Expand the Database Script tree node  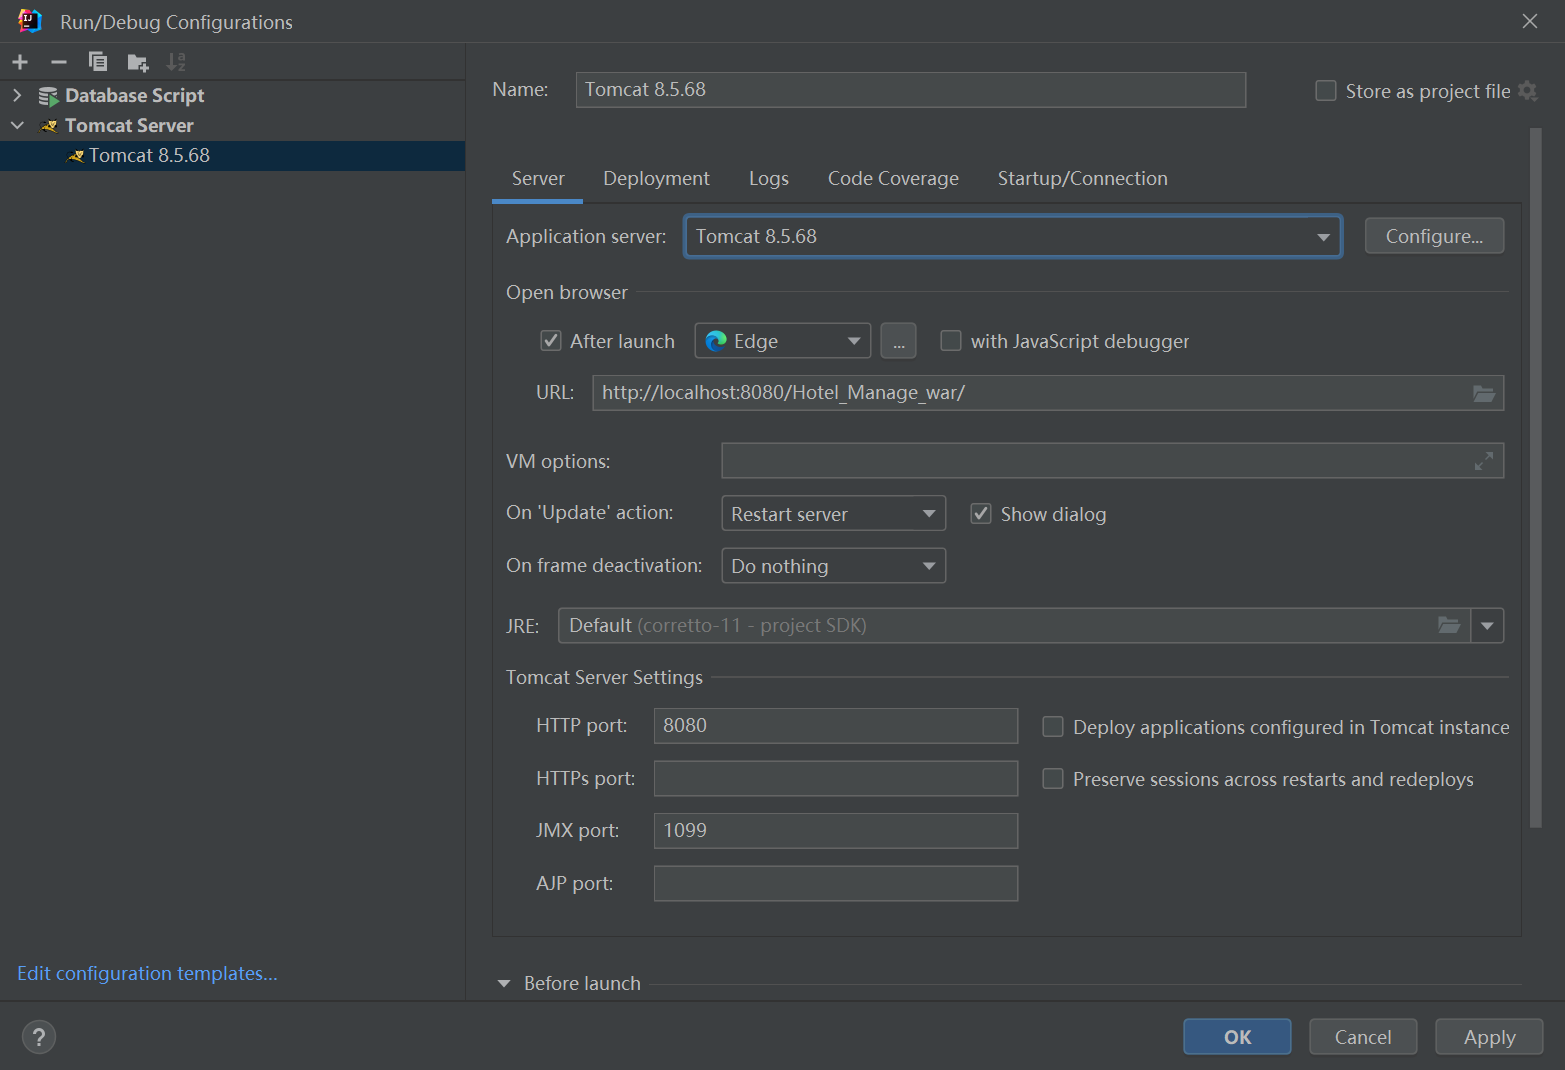17,96
